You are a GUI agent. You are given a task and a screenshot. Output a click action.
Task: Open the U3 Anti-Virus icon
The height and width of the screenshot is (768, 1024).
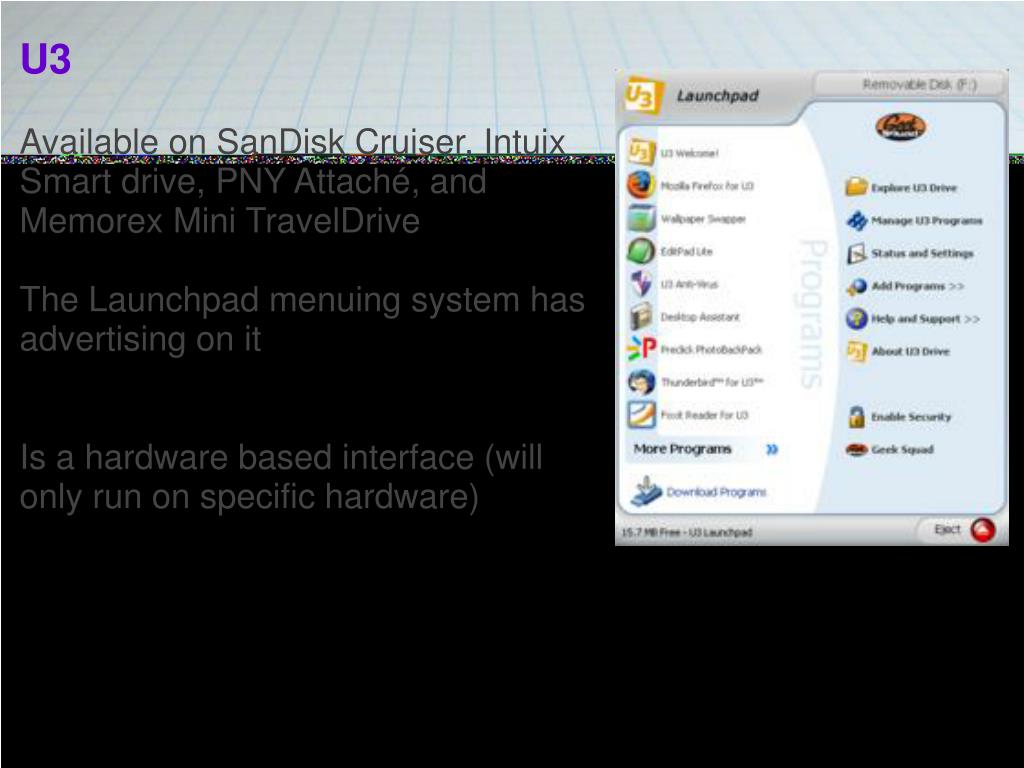coord(641,283)
